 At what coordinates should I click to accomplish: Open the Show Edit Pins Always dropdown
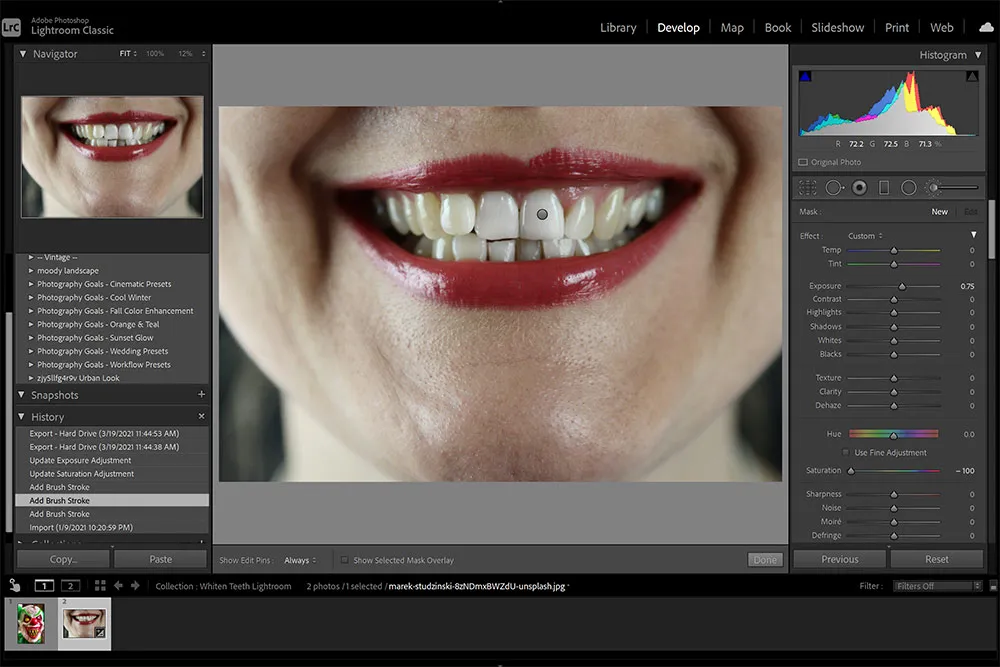[x=300, y=560]
